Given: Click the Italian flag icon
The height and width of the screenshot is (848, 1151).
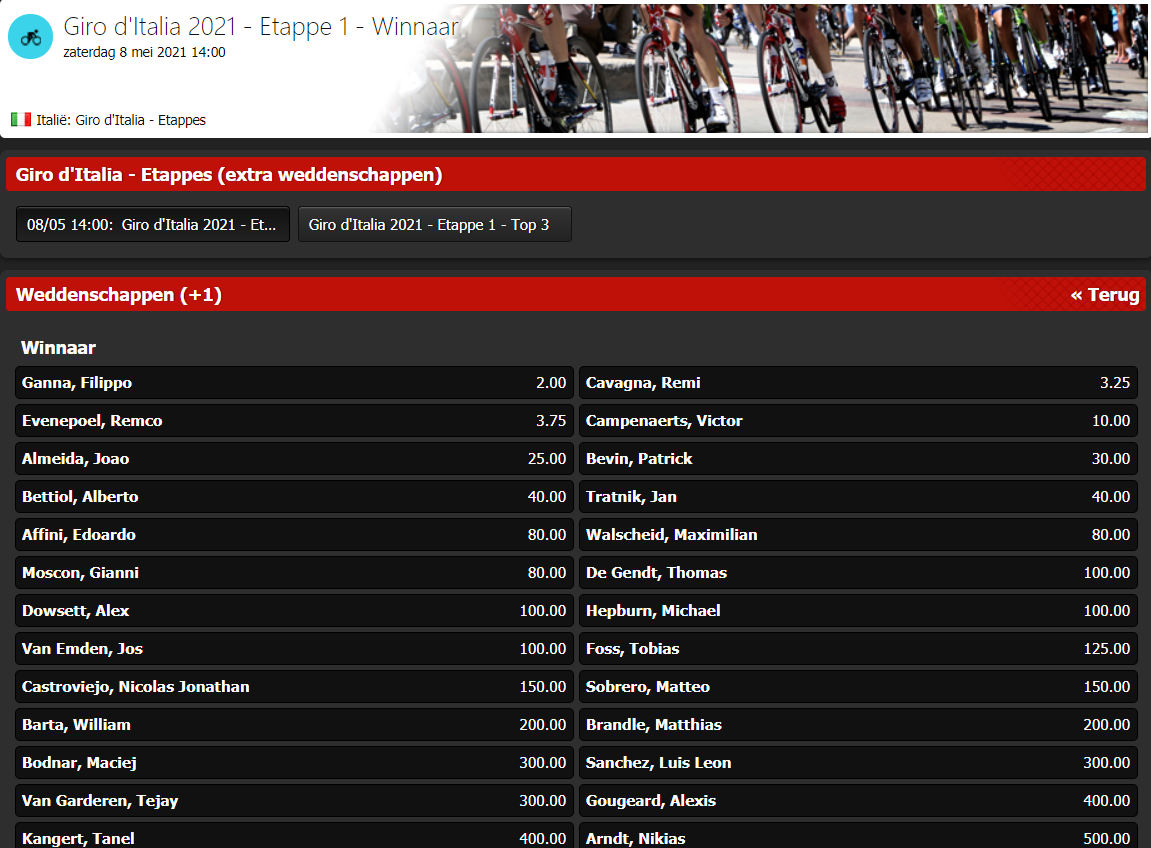Looking at the screenshot, I should coord(21,120).
